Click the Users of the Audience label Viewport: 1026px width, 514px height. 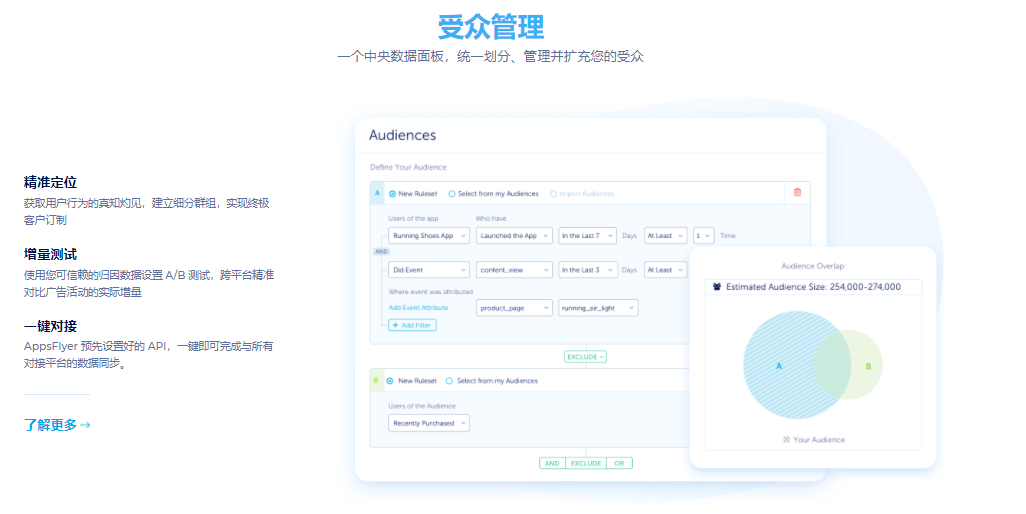tap(422, 406)
